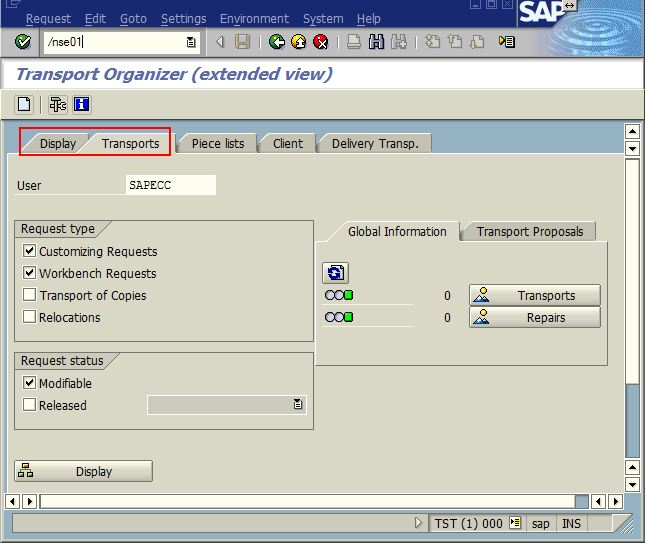Open the Edit menu
The image size is (645, 543).
coord(95,19)
